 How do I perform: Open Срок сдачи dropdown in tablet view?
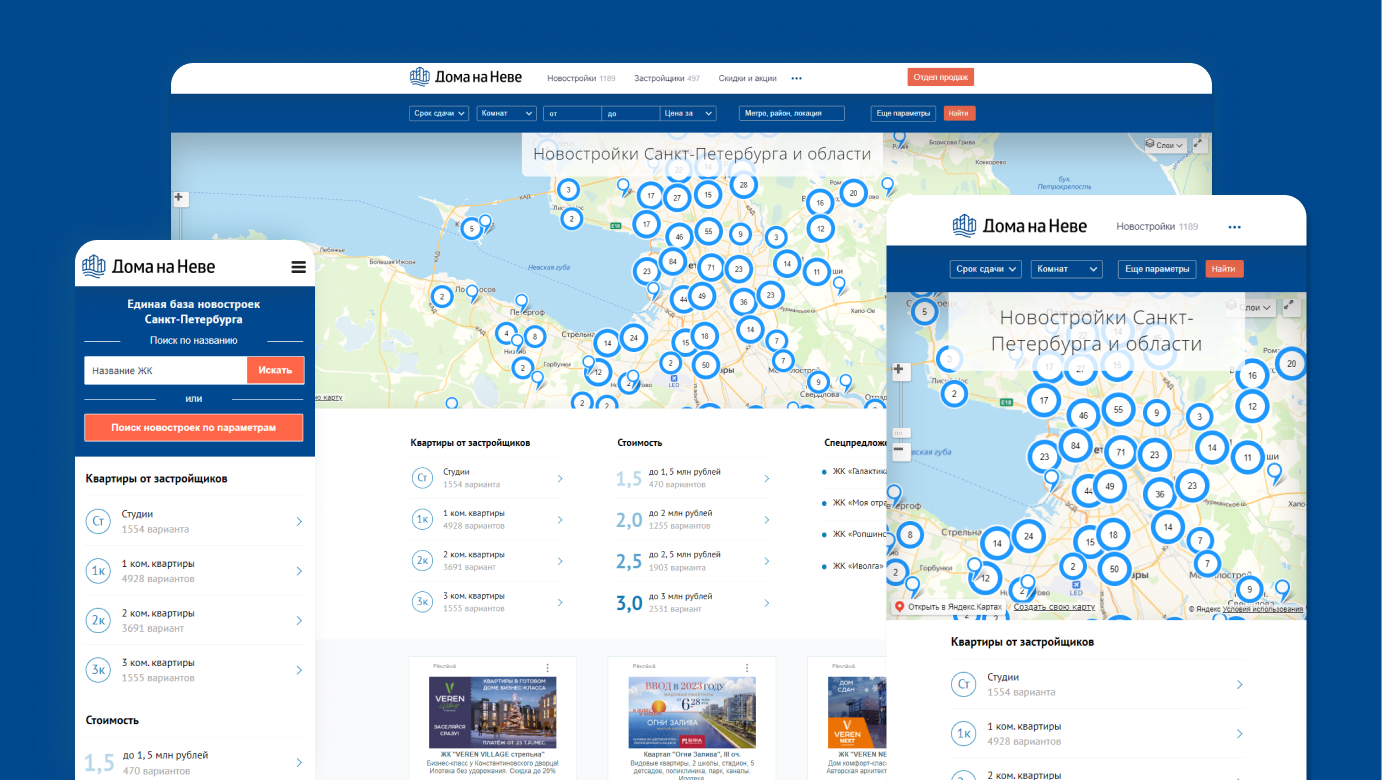pyautogui.click(x=986, y=269)
